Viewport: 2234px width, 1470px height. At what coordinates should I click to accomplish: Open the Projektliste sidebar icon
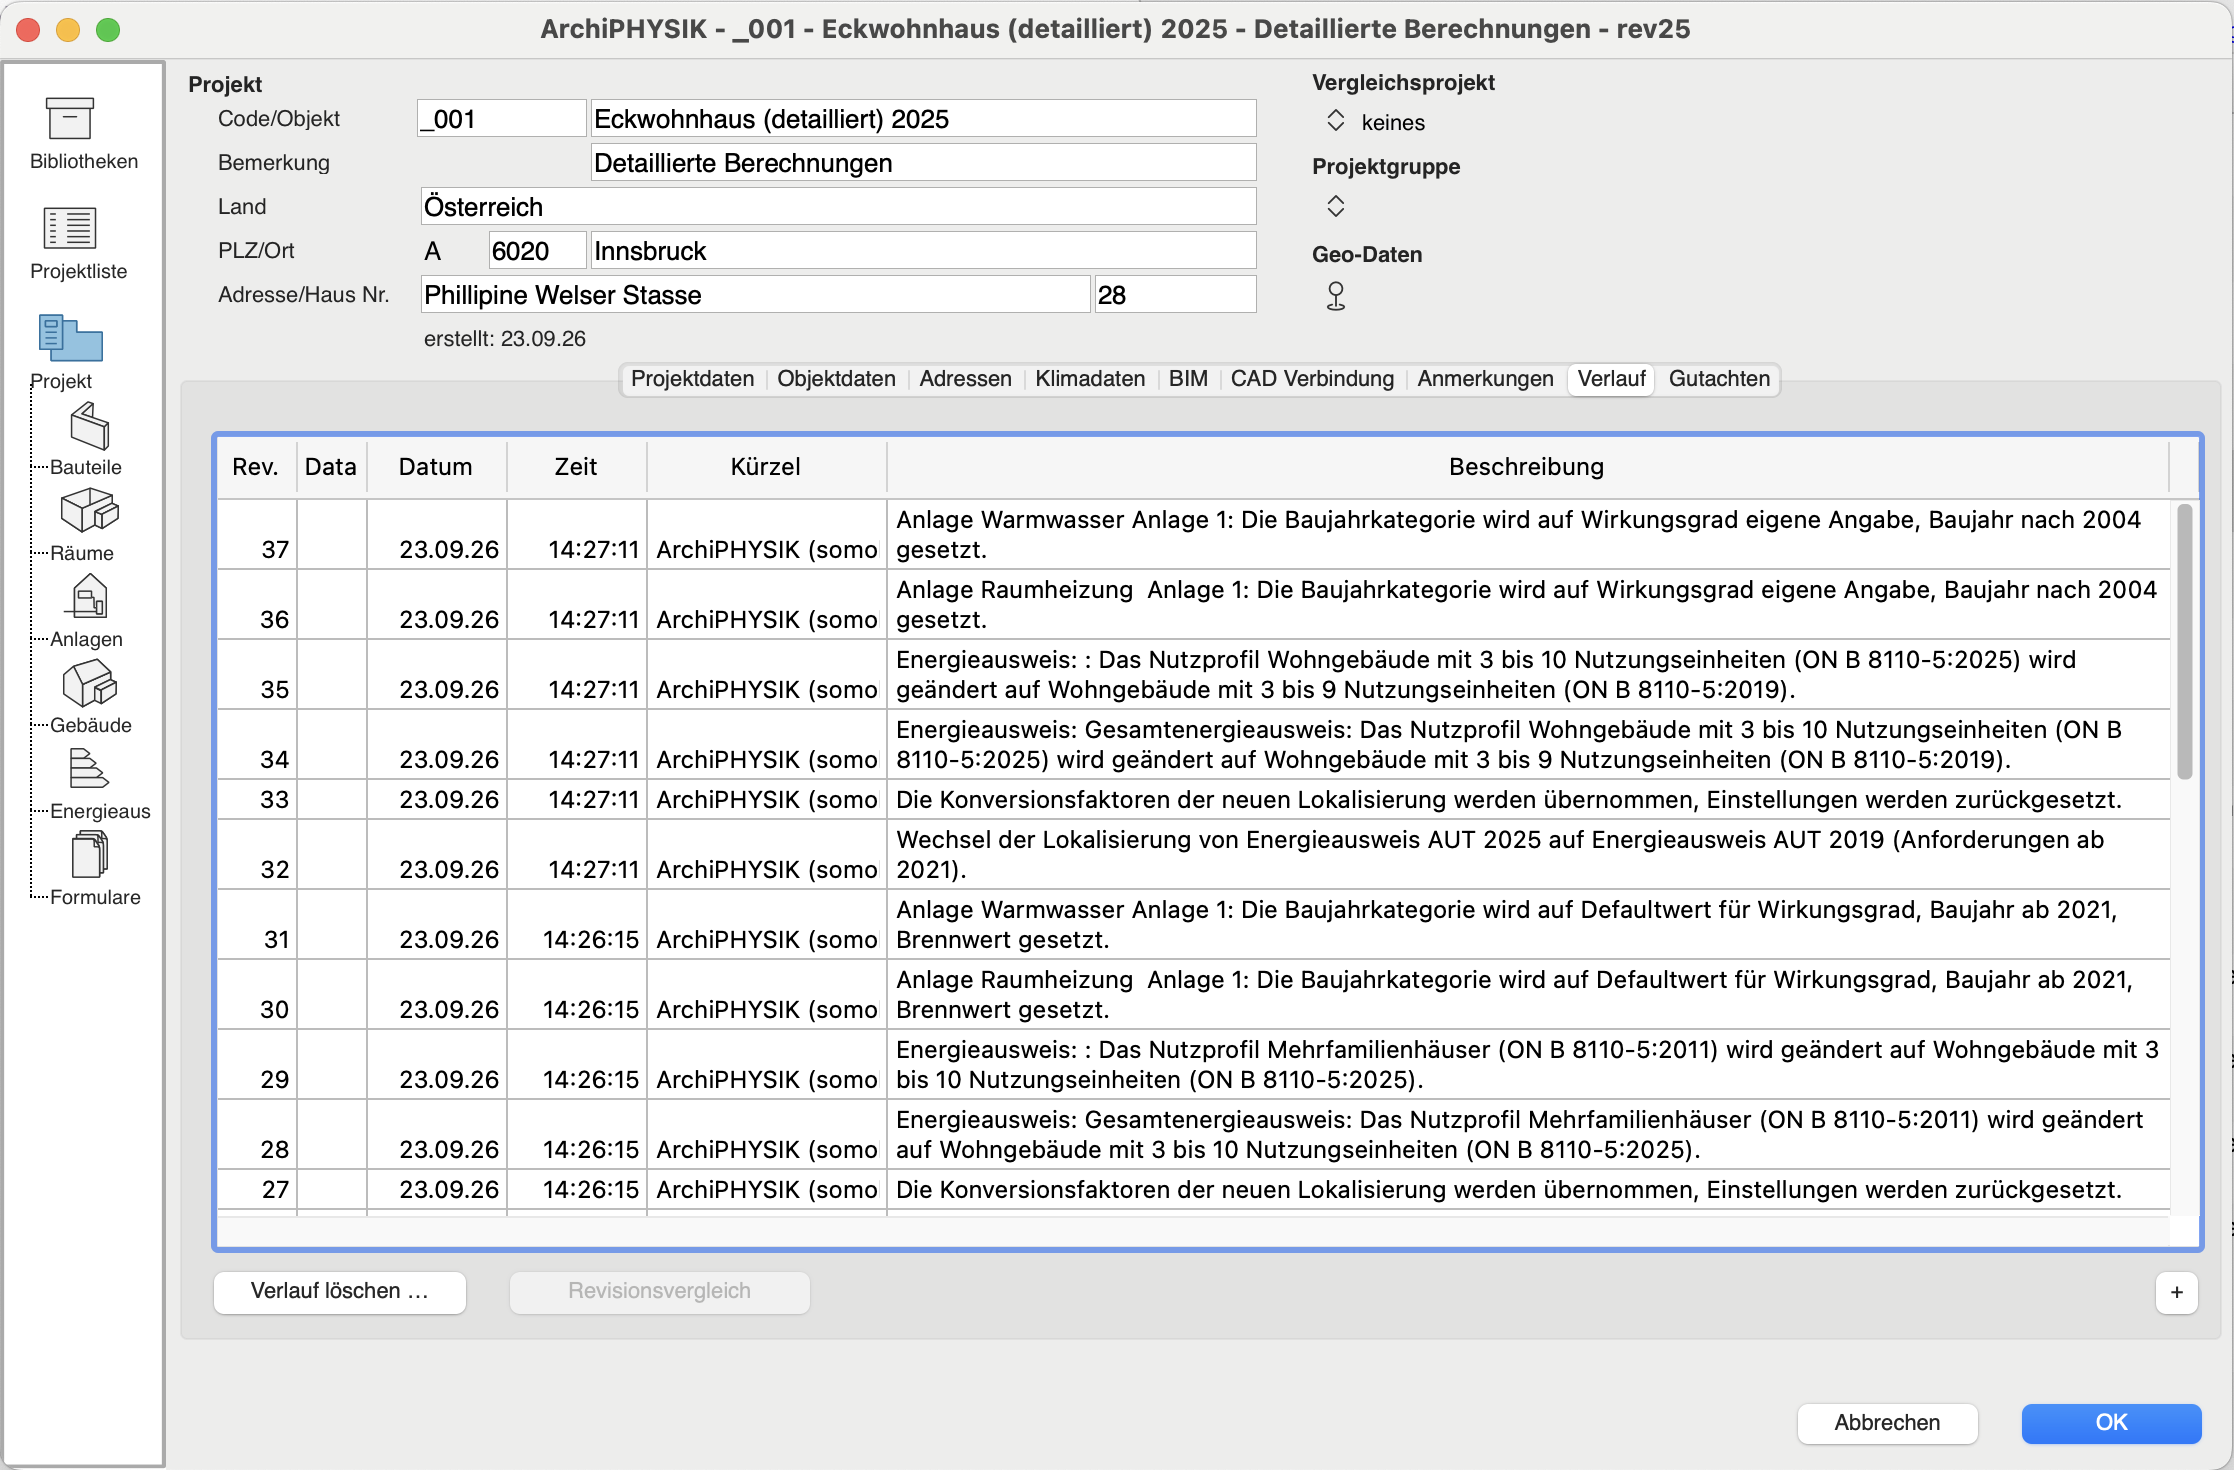click(70, 228)
